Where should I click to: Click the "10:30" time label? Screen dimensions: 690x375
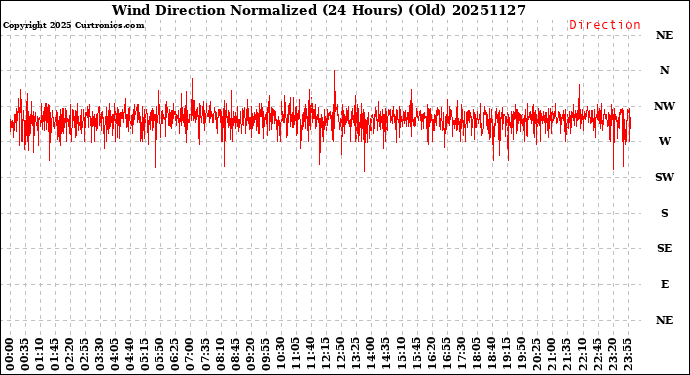pos(281,355)
